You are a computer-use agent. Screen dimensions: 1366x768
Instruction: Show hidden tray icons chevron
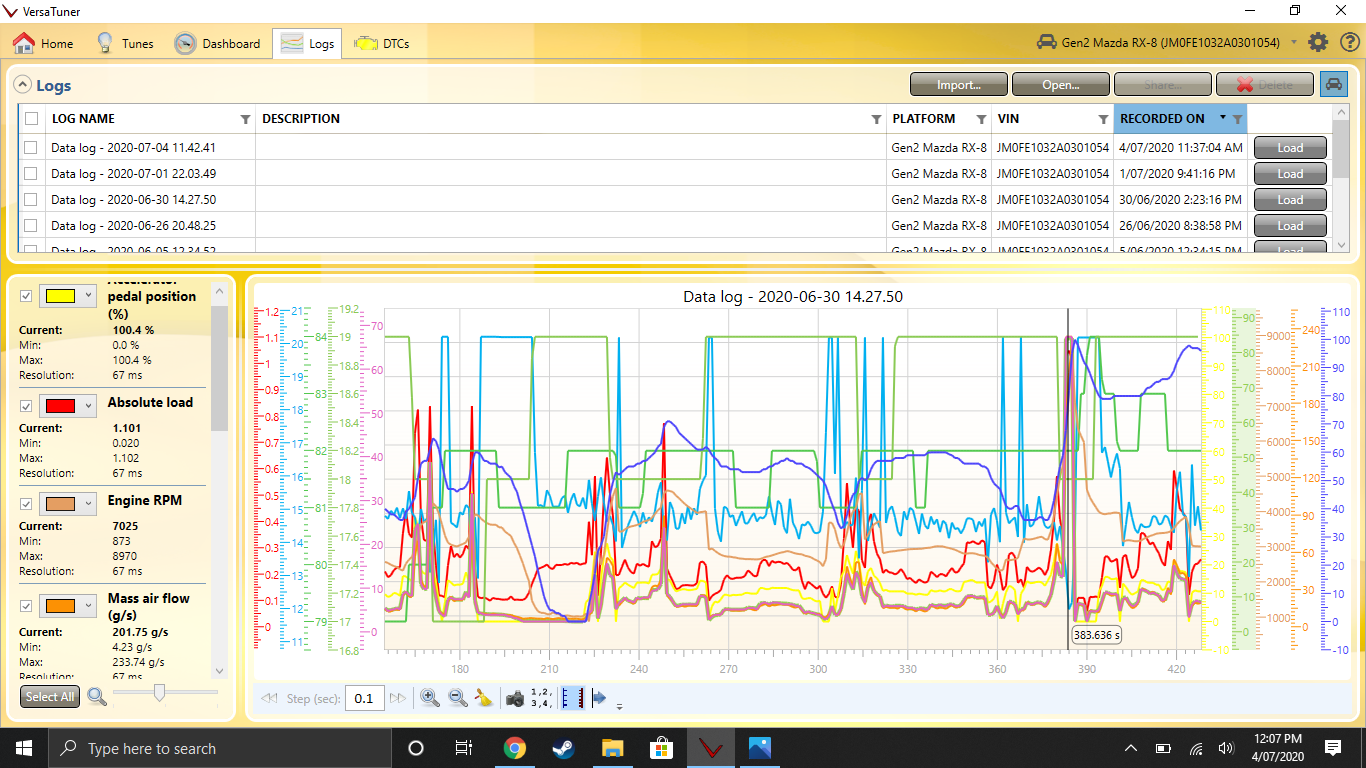(x=1131, y=748)
